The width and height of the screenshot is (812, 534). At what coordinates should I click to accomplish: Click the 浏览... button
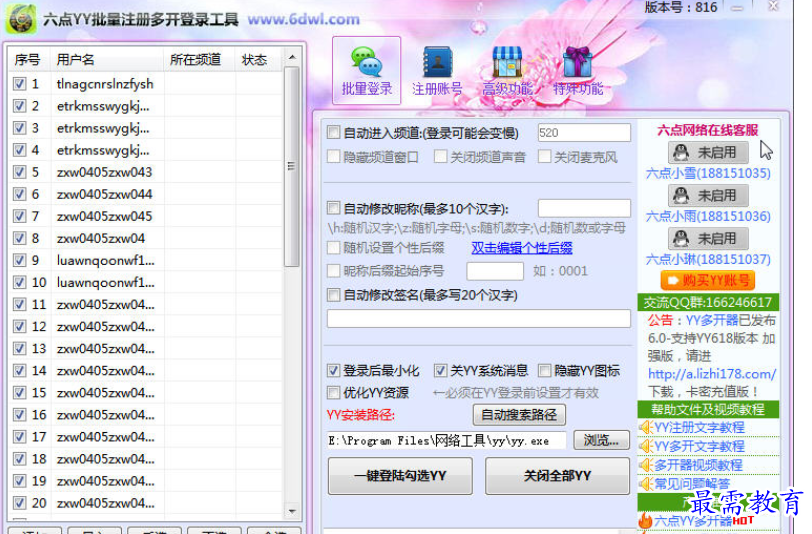tap(601, 440)
